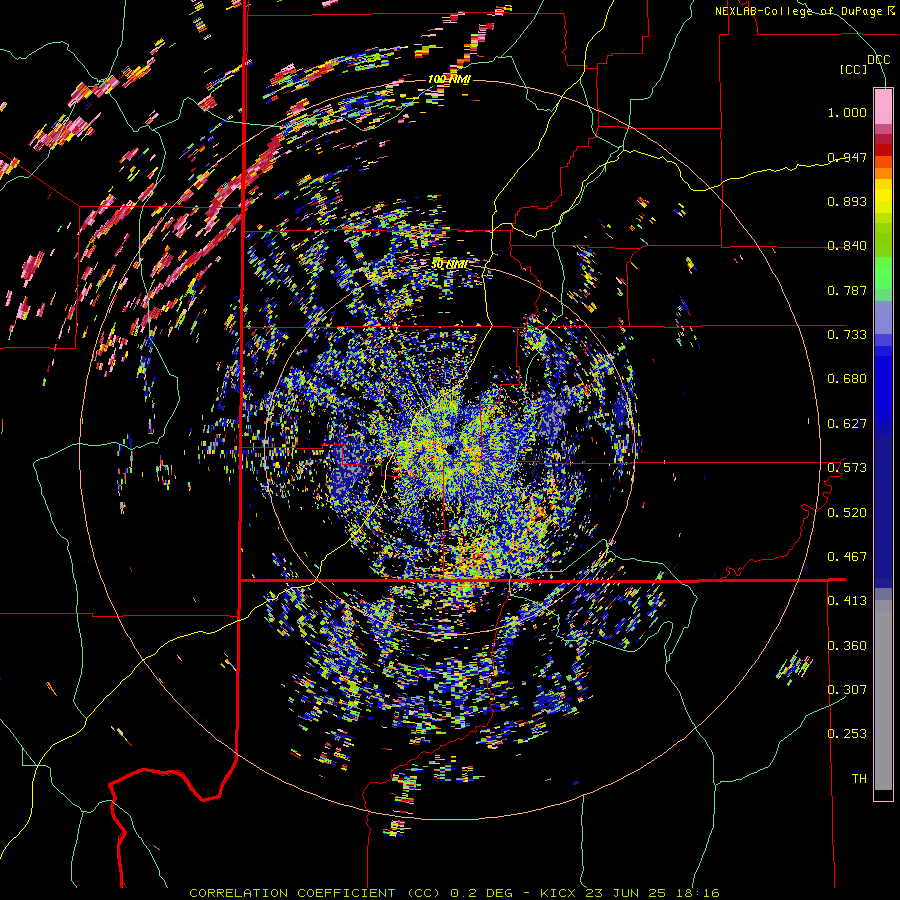900x900 pixels.
Task: Select the 0.893 legend value
Action: [847, 201]
